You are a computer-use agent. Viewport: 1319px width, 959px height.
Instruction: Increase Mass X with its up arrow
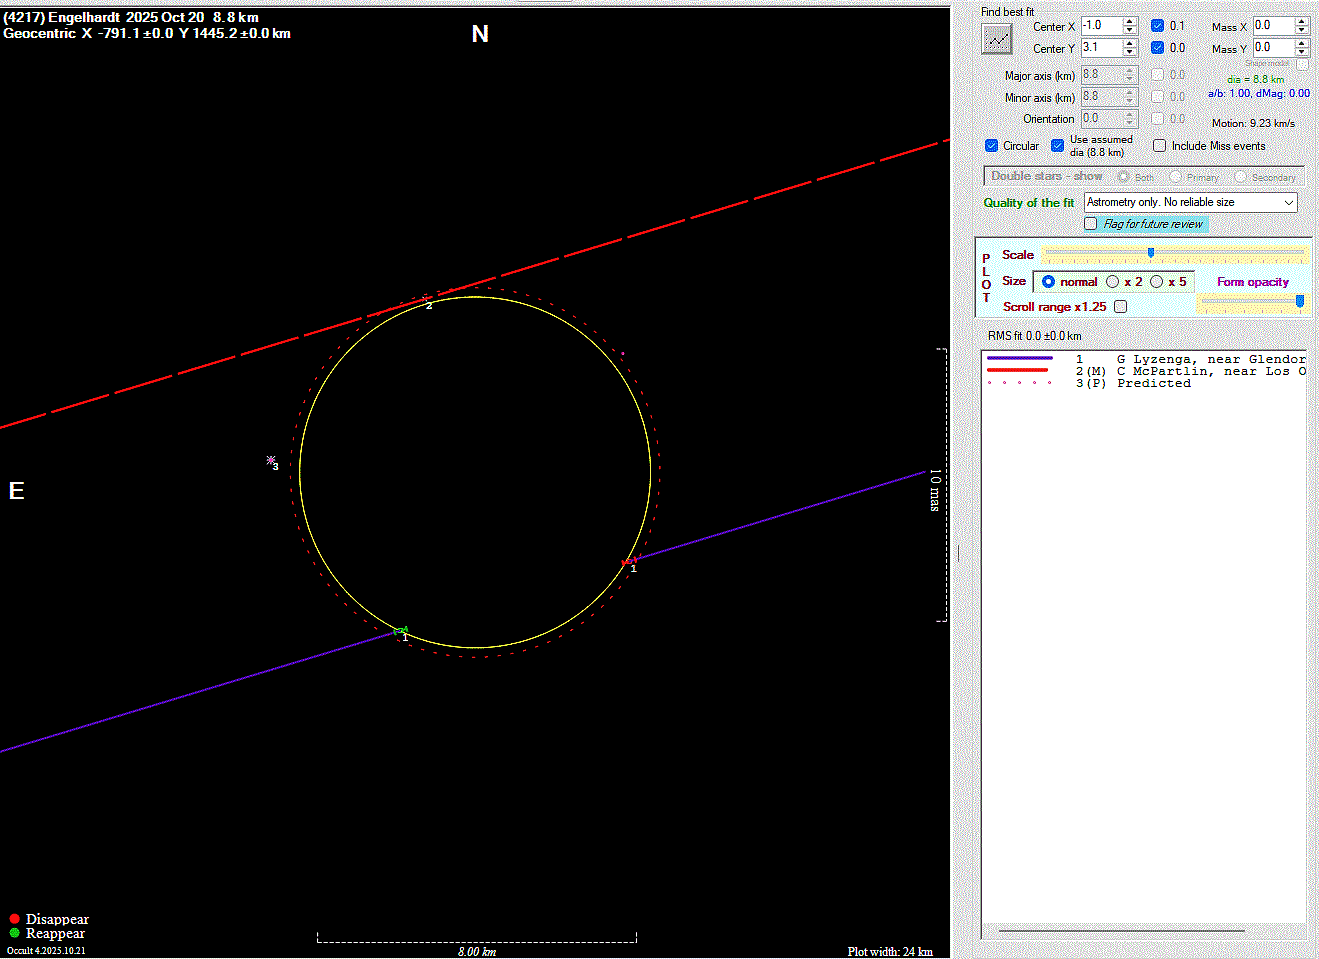pos(1301,21)
